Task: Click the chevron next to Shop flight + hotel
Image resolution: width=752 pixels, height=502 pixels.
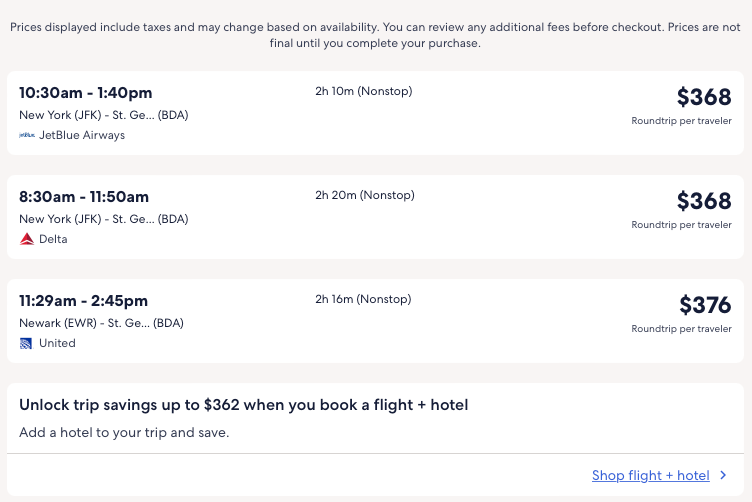Action: click(x=723, y=475)
